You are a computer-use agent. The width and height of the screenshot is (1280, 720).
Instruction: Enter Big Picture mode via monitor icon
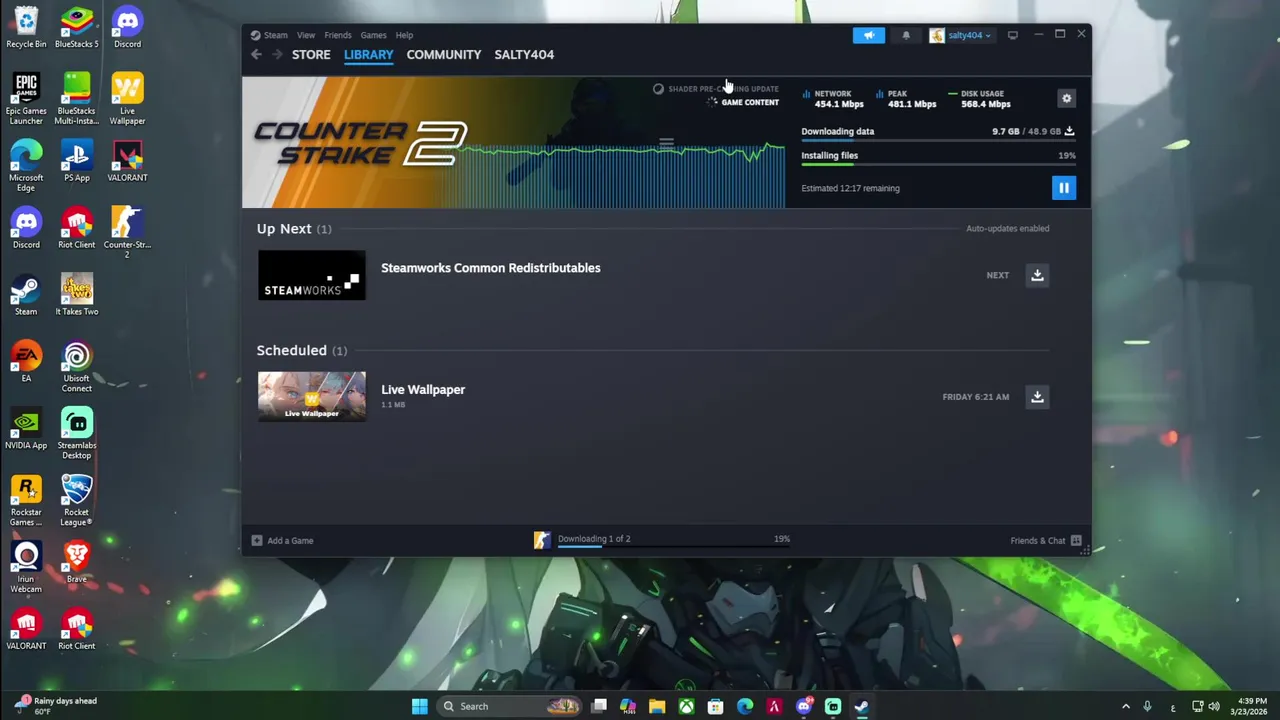coord(1012,35)
